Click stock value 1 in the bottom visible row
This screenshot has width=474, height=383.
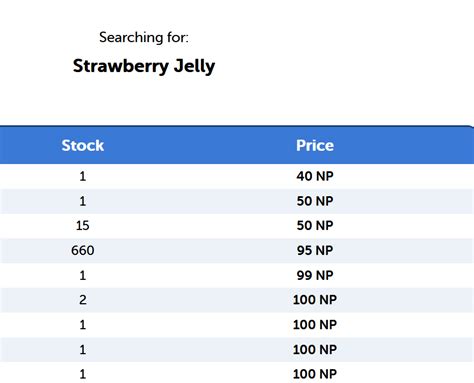(x=83, y=374)
